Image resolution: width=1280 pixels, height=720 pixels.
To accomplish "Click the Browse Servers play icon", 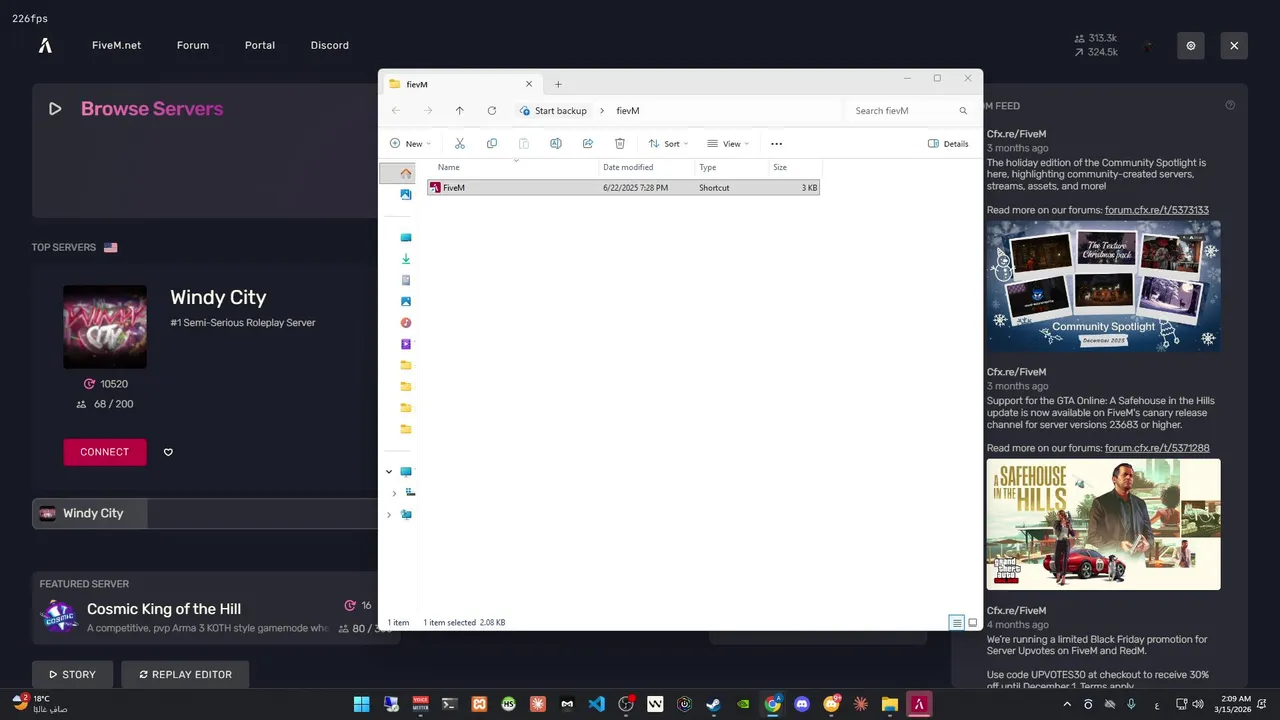I will point(55,109).
